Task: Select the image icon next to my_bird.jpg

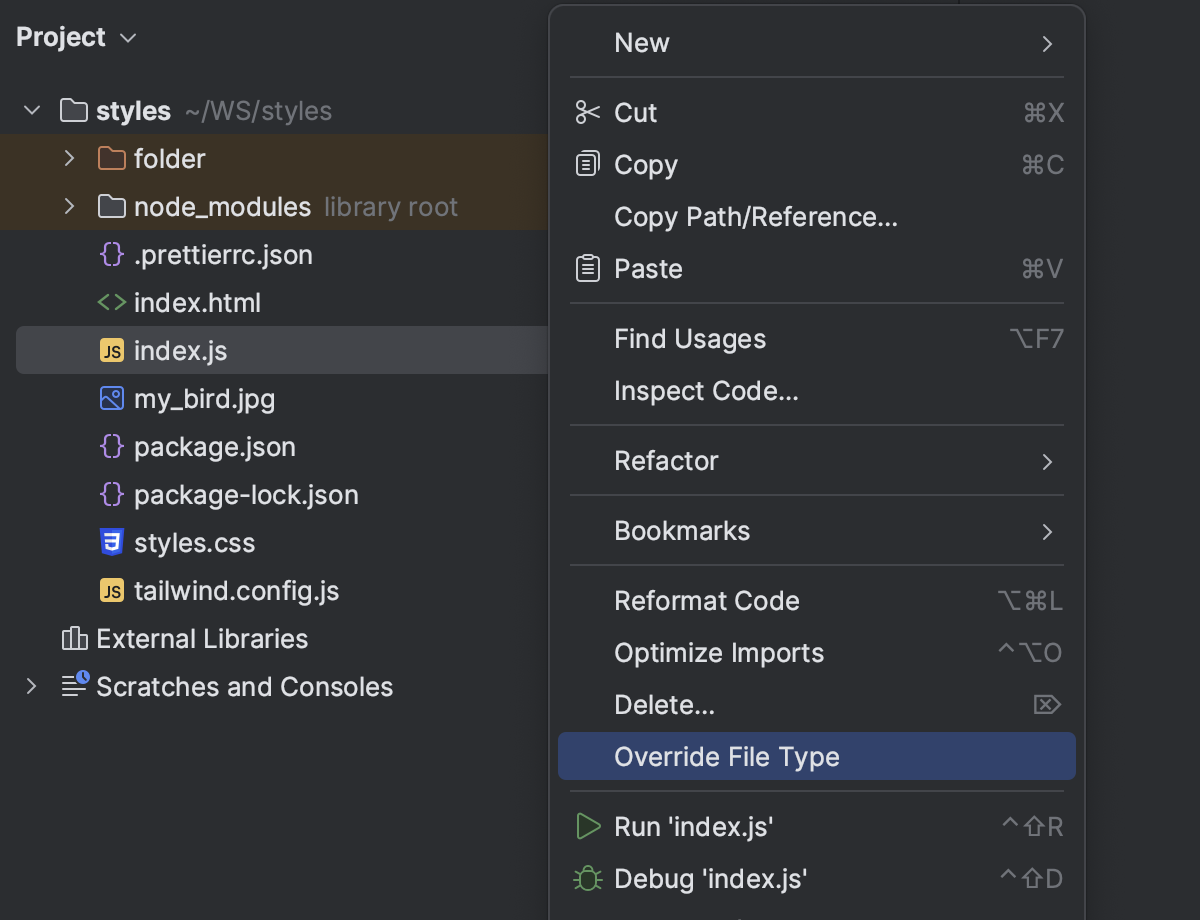Action: click(x=111, y=399)
